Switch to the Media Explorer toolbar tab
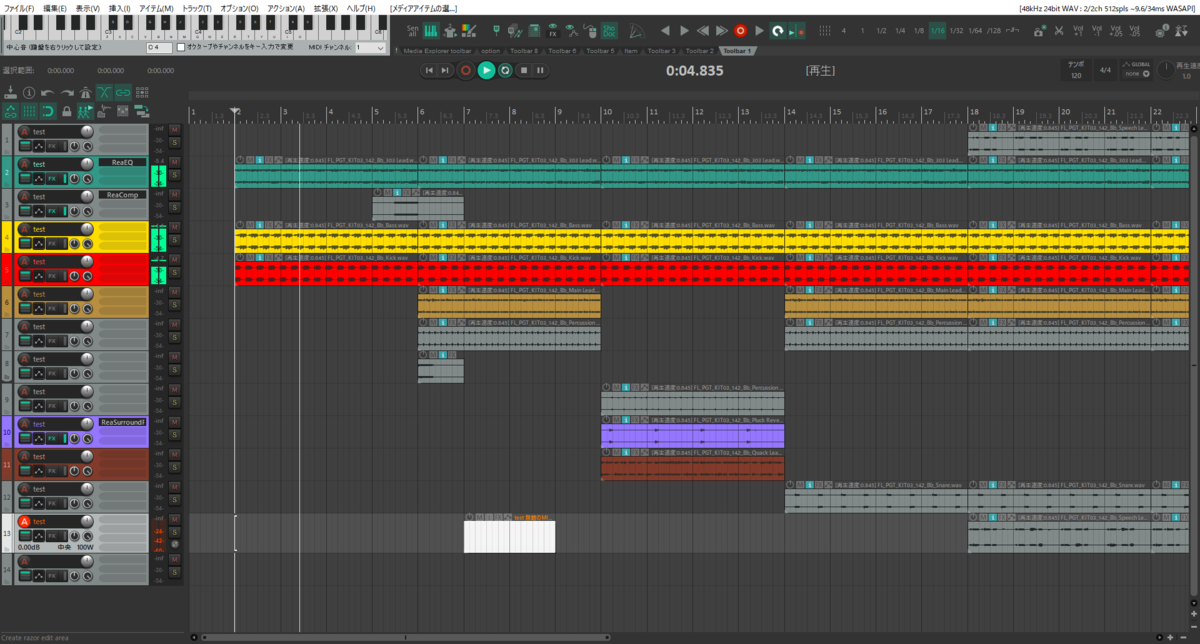This screenshot has height=644, width=1200. (x=436, y=50)
